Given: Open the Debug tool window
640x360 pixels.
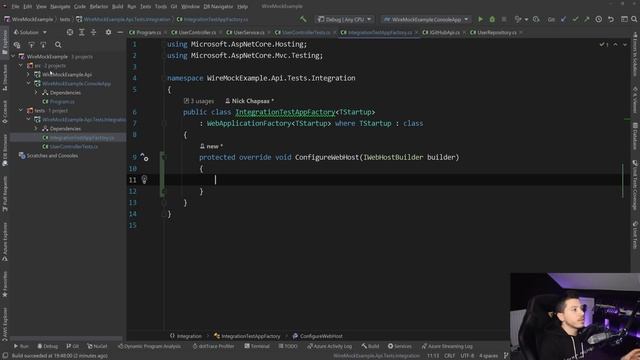Looking at the screenshot, I should [47, 346].
